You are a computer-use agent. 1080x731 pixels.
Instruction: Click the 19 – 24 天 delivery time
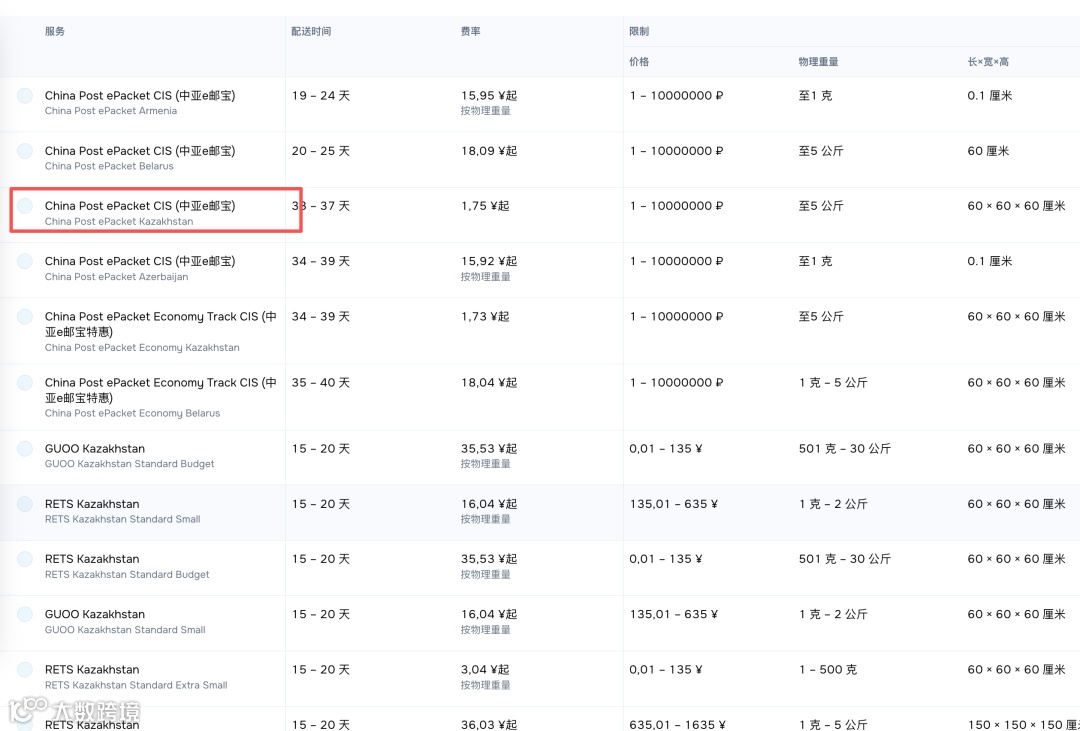pos(320,96)
